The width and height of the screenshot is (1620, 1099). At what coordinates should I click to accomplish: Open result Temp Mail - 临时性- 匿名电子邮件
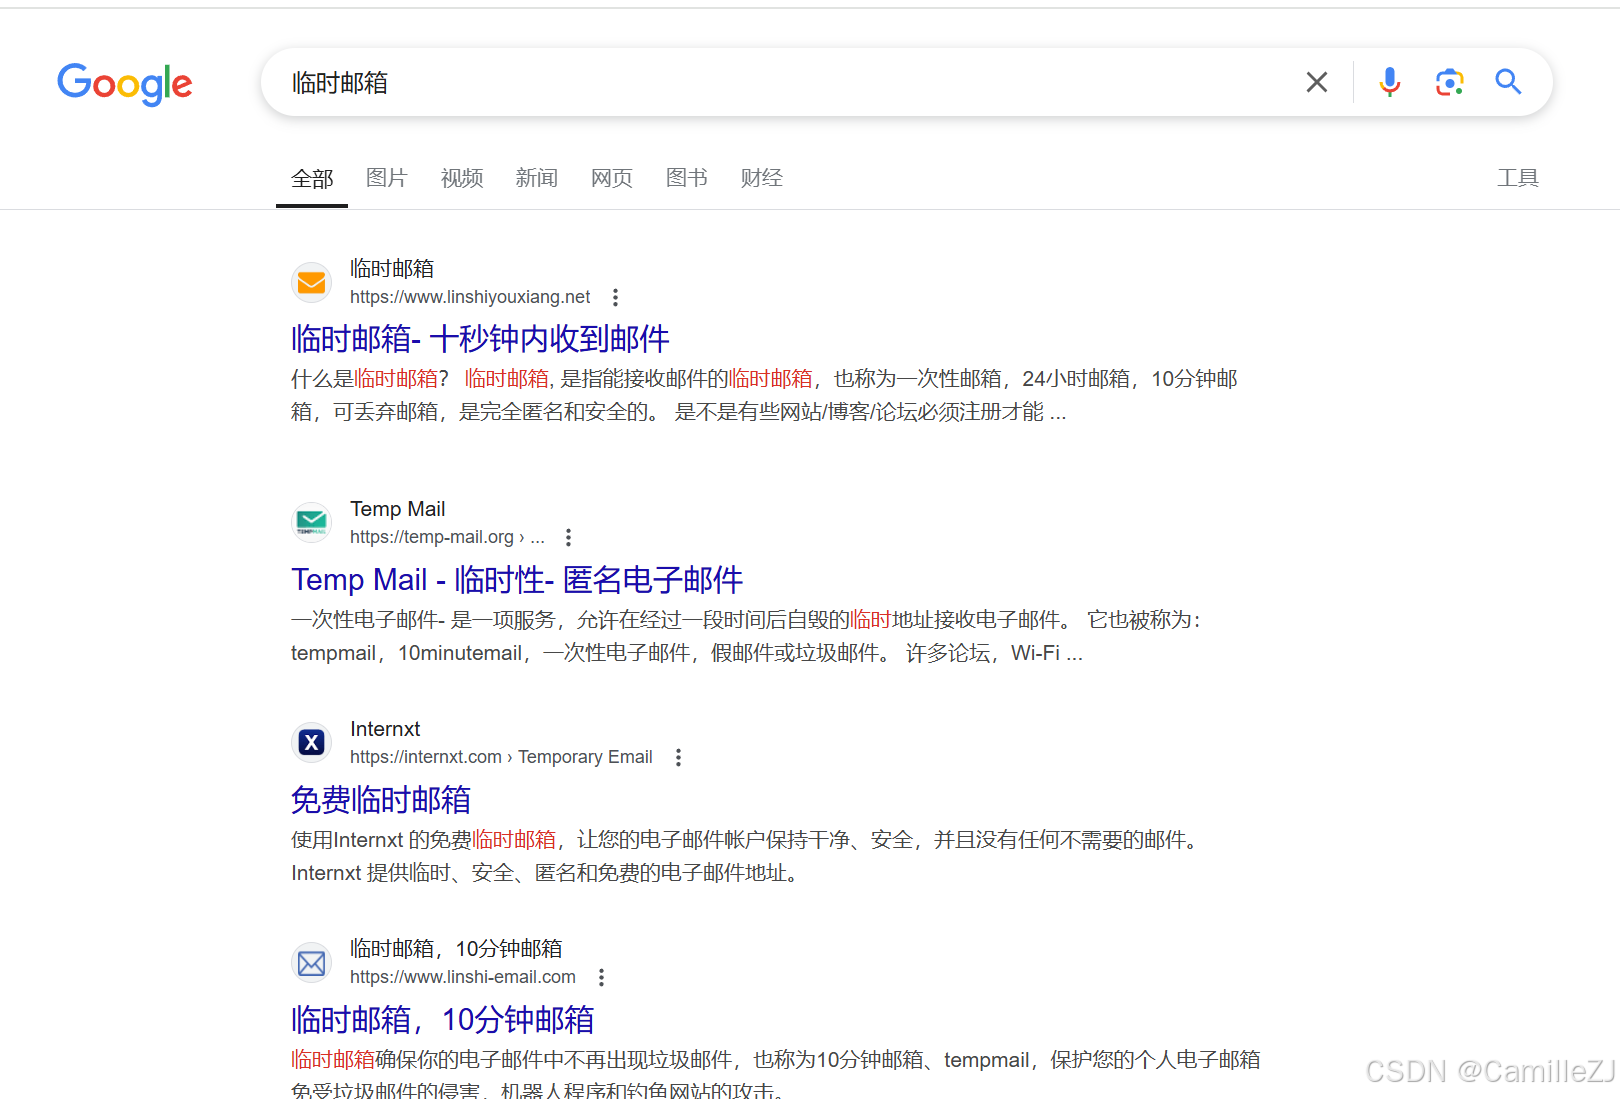coord(517,579)
